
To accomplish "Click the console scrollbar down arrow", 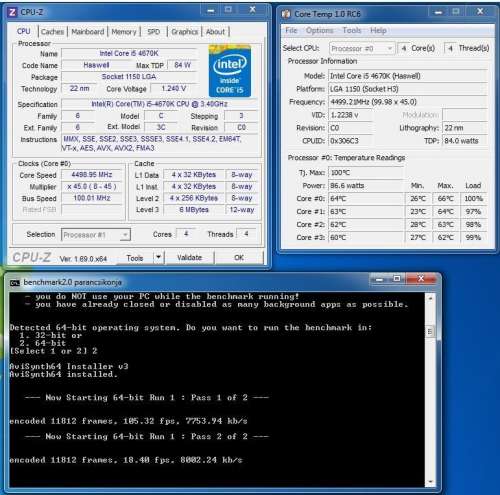I will click(x=430, y=482).
